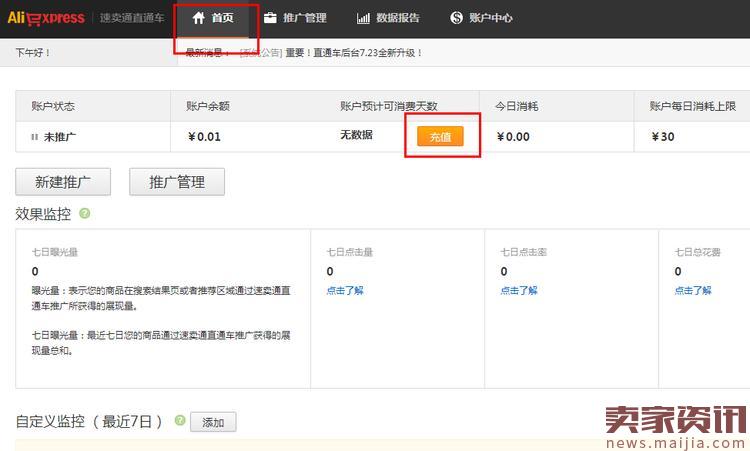Screen dimensions: 750x451
Task: Click the green help icon beside 效果监控
Action: [x=85, y=213]
